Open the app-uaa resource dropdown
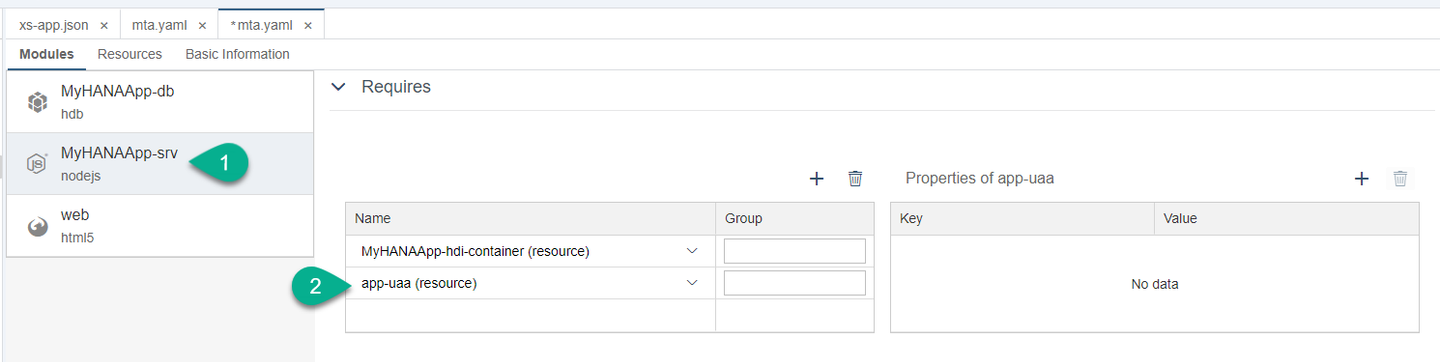The width and height of the screenshot is (1440, 362). (692, 283)
